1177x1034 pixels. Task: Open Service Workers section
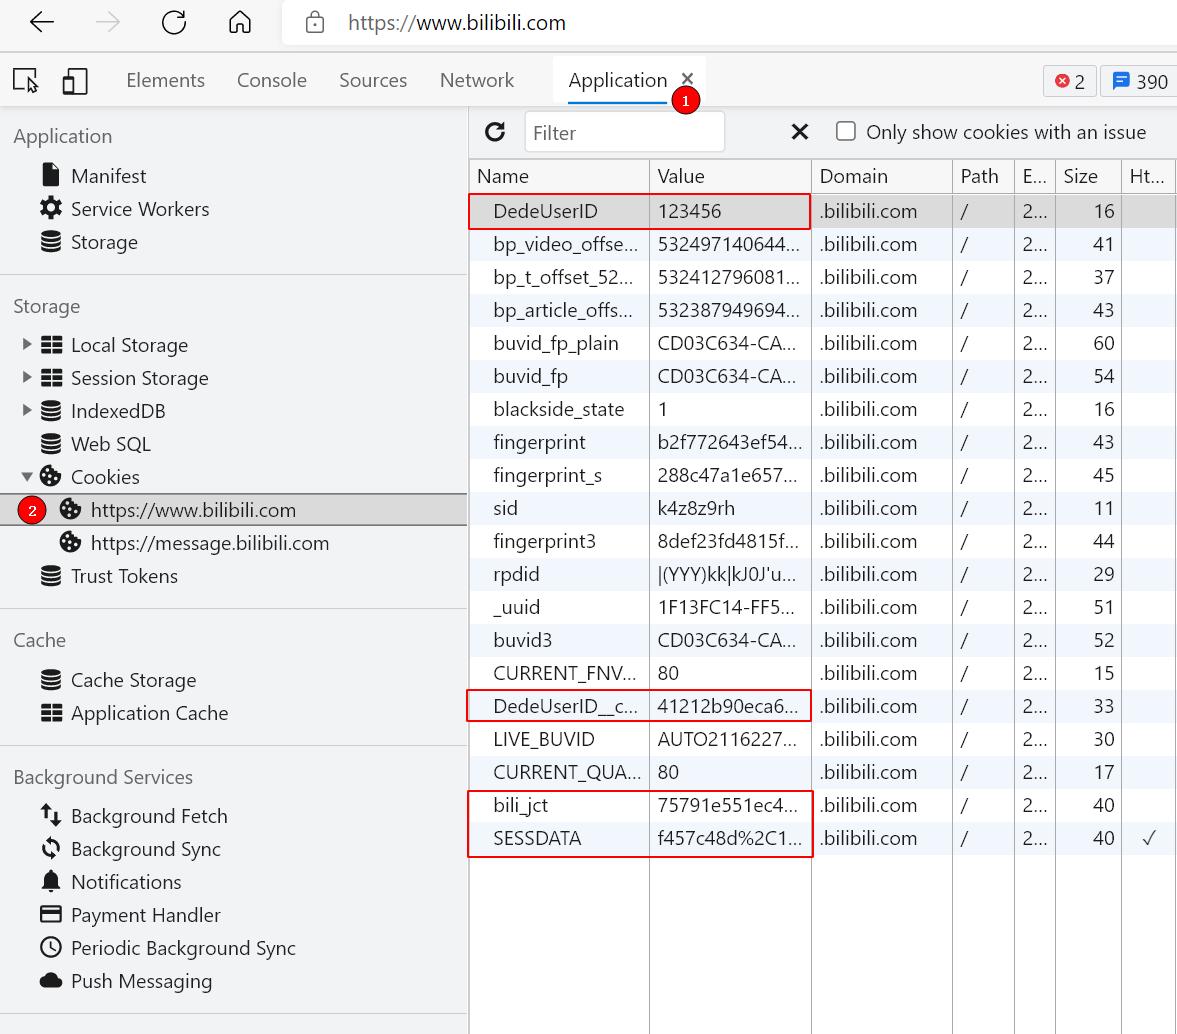[x=140, y=209]
